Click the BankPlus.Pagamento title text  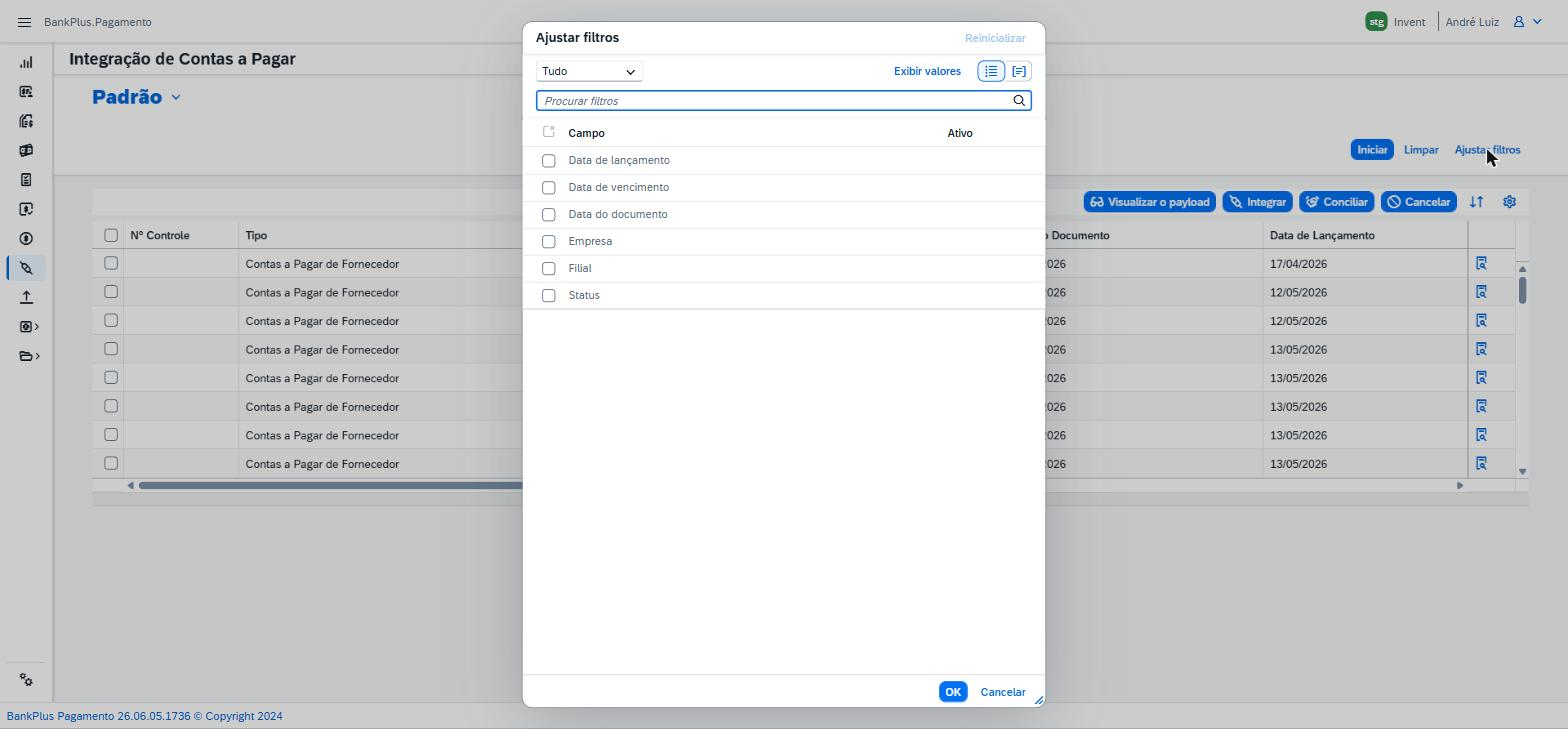98,22
